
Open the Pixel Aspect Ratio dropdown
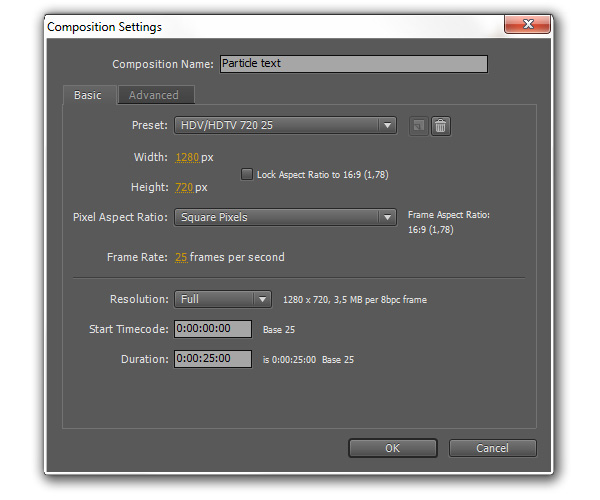285,217
